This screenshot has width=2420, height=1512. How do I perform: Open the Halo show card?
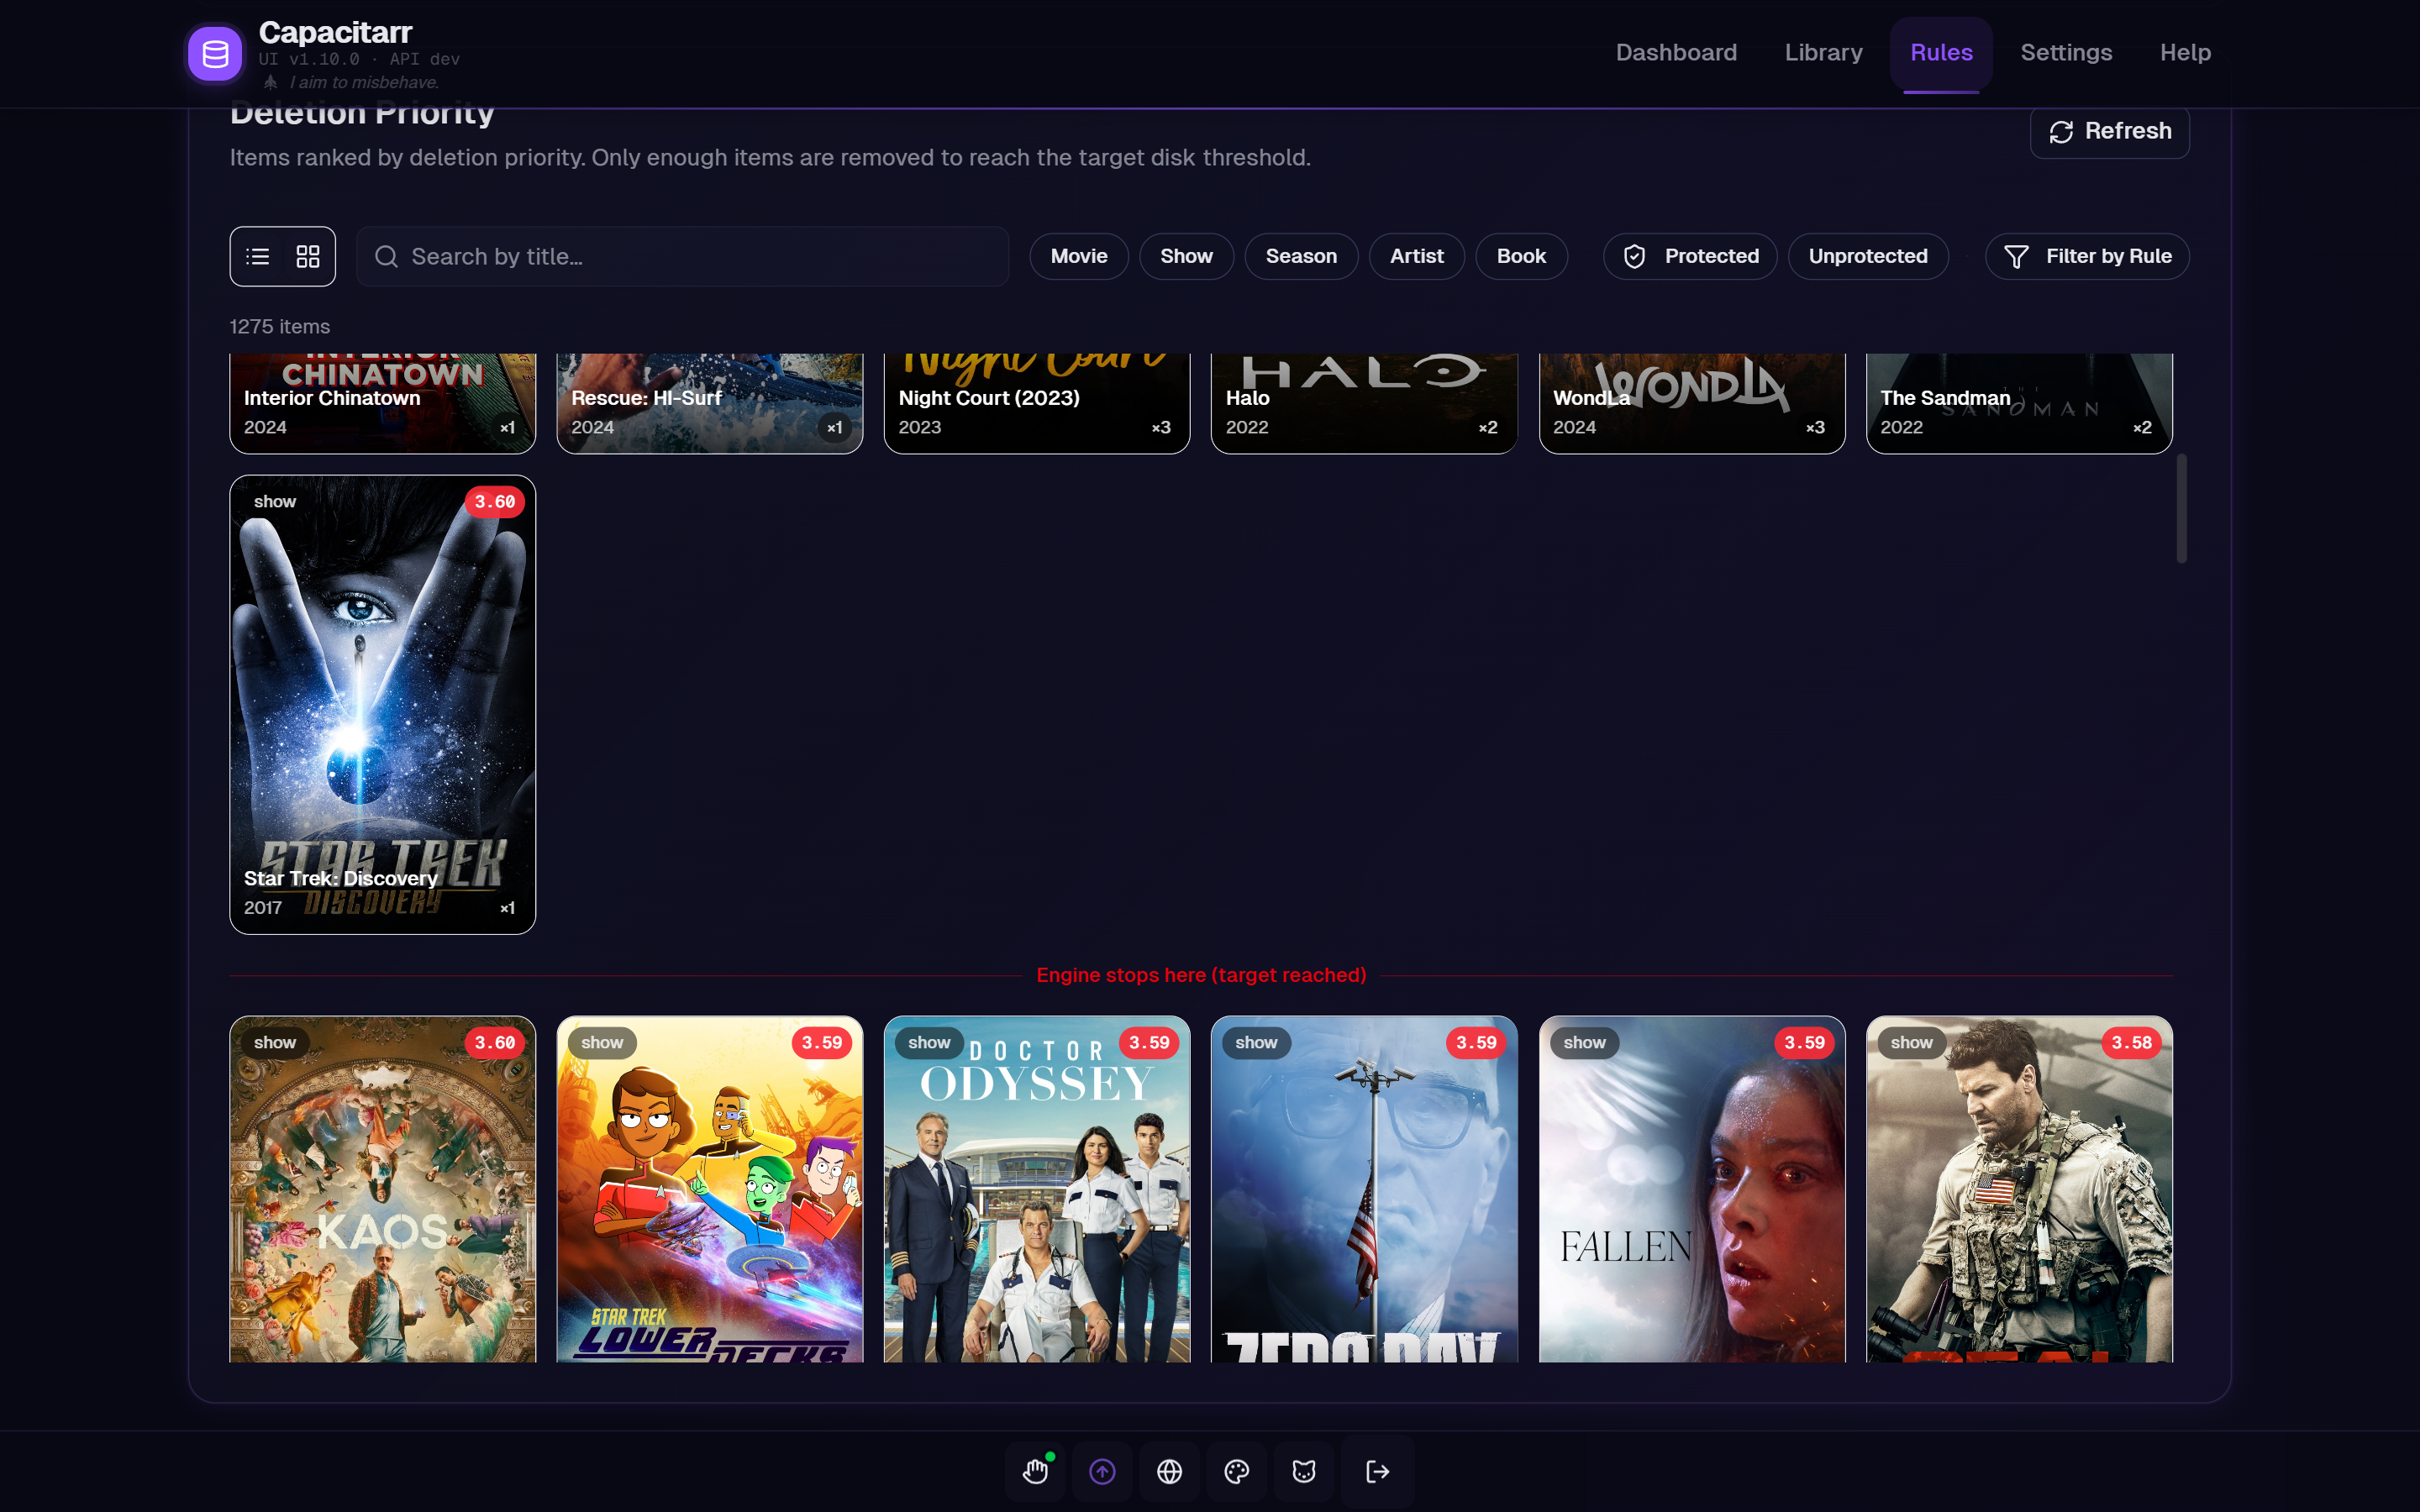coord(1364,403)
